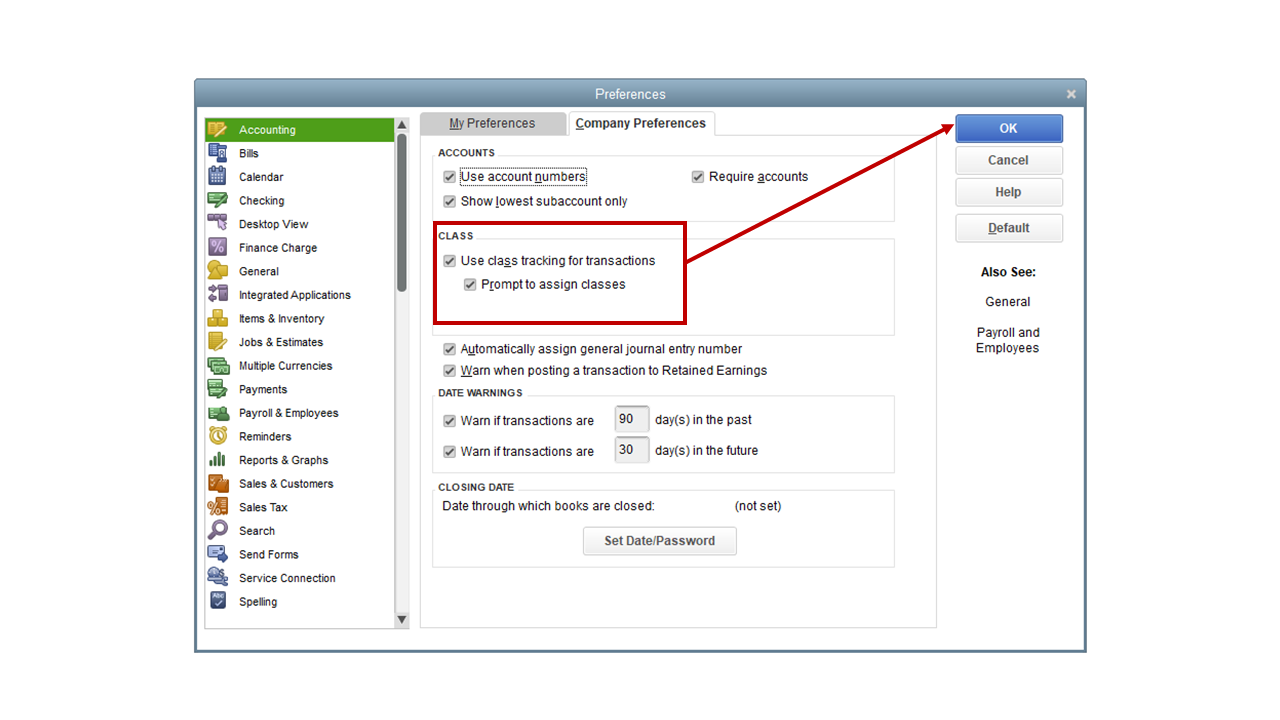
Task: Click the Search magnifier icon
Action: (217, 531)
